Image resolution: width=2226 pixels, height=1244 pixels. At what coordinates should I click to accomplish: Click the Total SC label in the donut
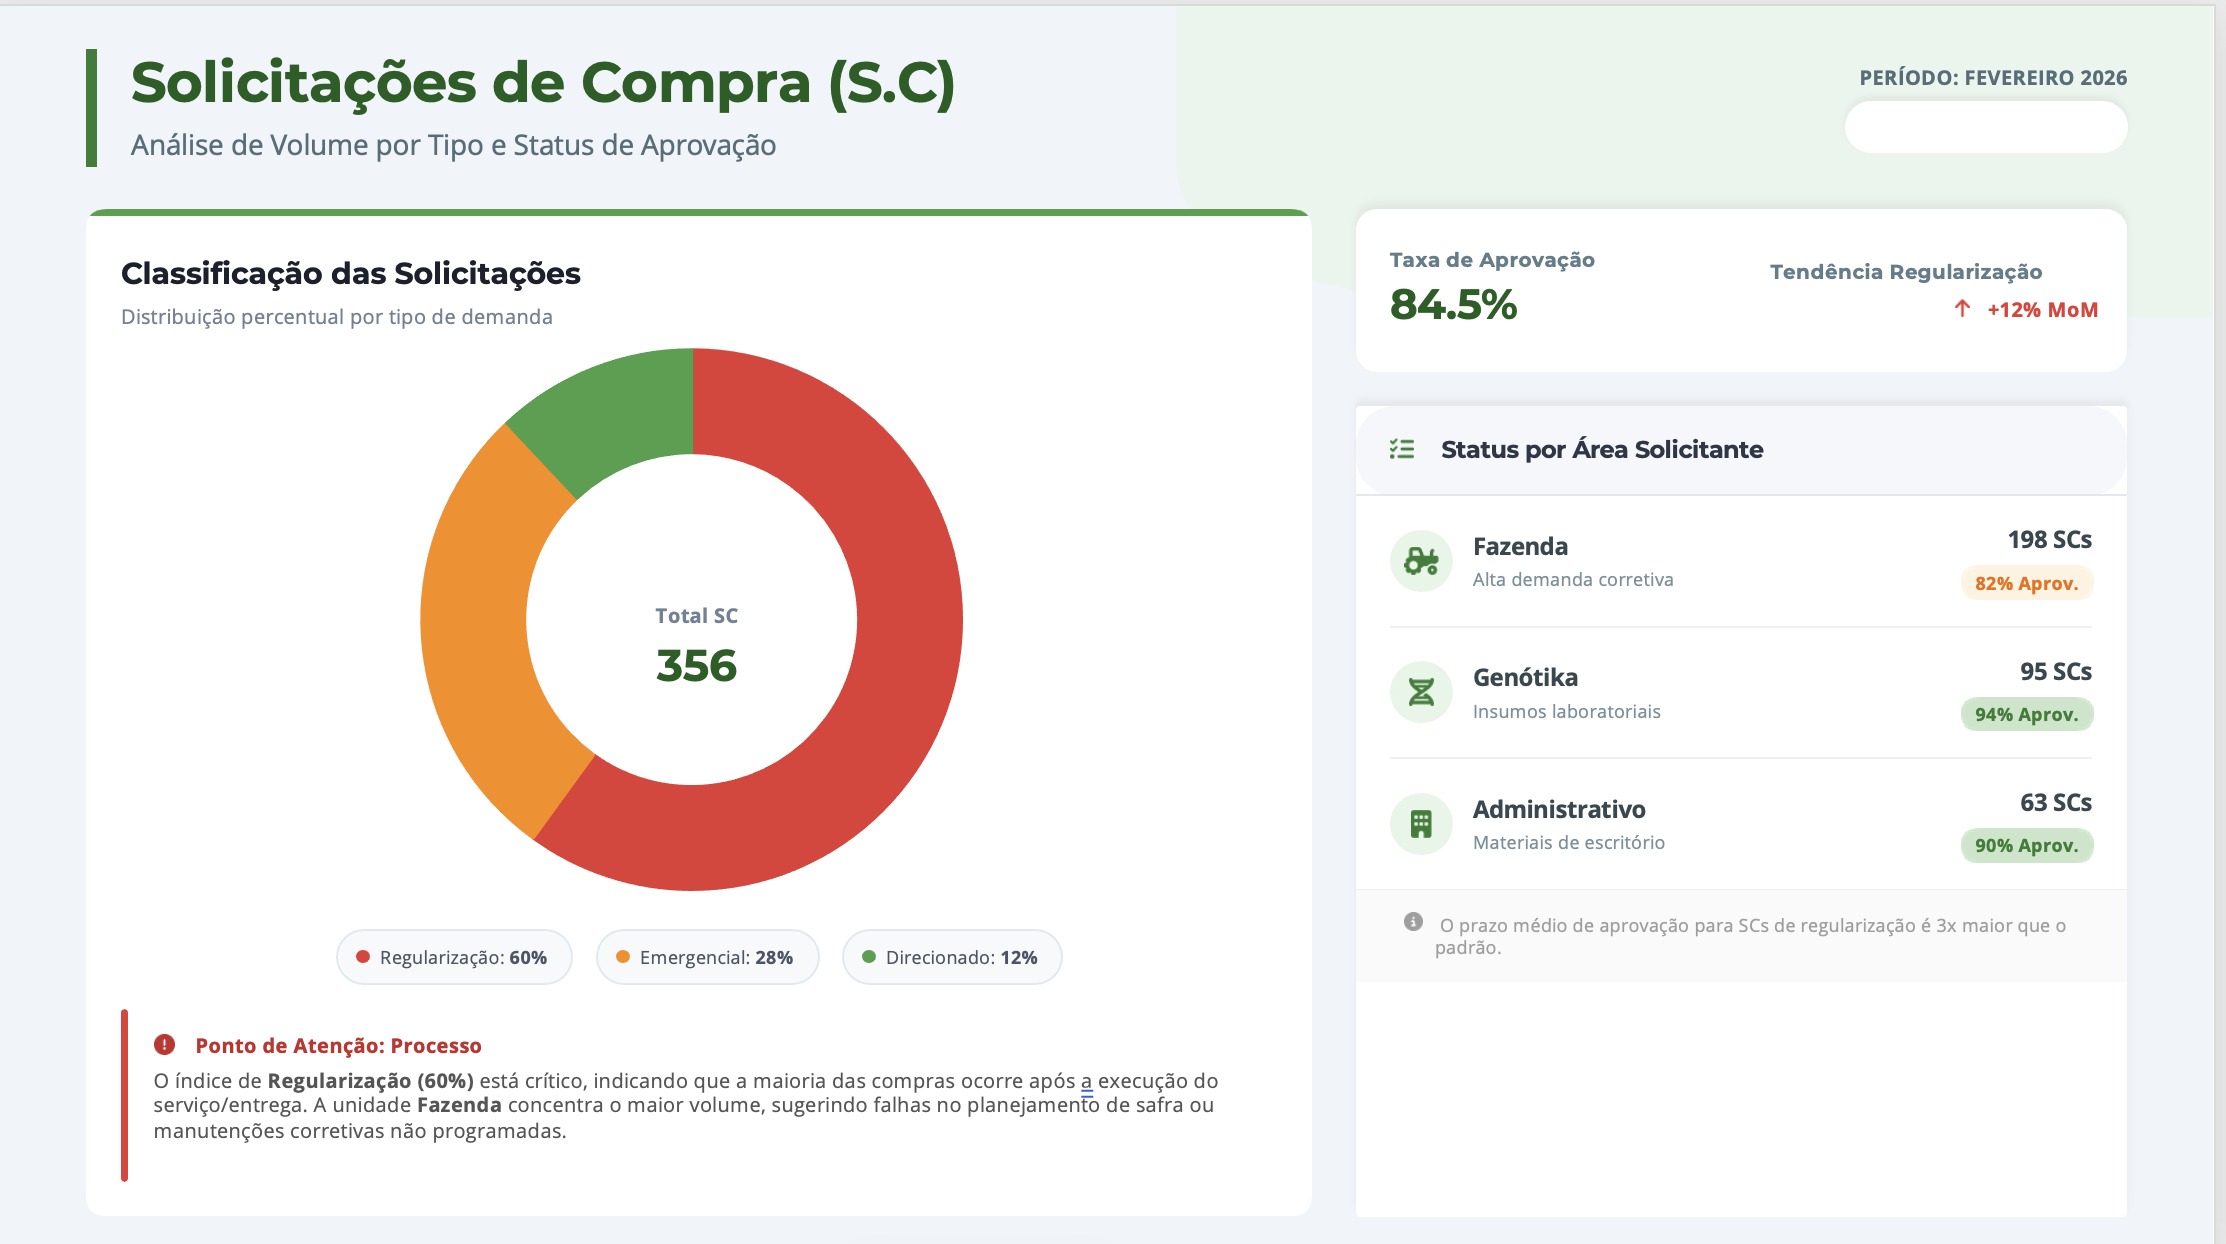(696, 616)
